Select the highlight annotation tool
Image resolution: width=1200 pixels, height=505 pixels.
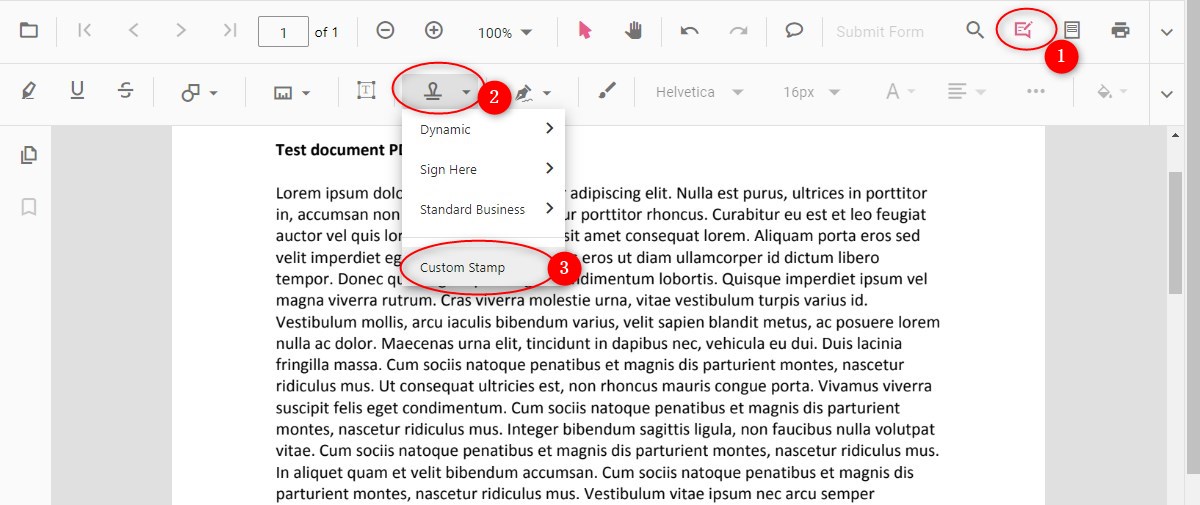29,91
